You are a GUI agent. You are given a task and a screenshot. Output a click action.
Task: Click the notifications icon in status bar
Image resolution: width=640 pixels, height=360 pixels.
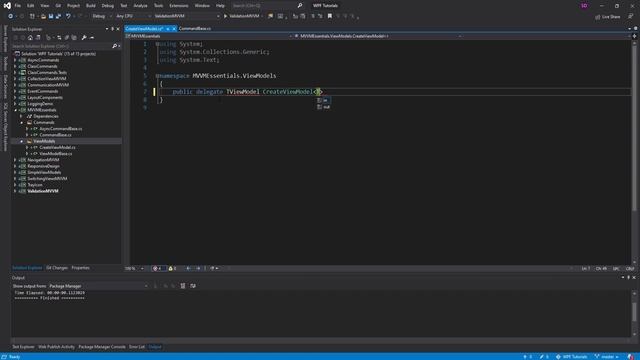tap(631, 357)
